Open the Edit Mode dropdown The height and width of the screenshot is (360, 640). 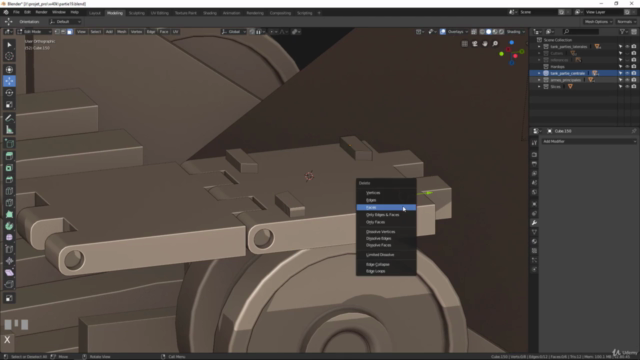pyautogui.click(x=34, y=32)
